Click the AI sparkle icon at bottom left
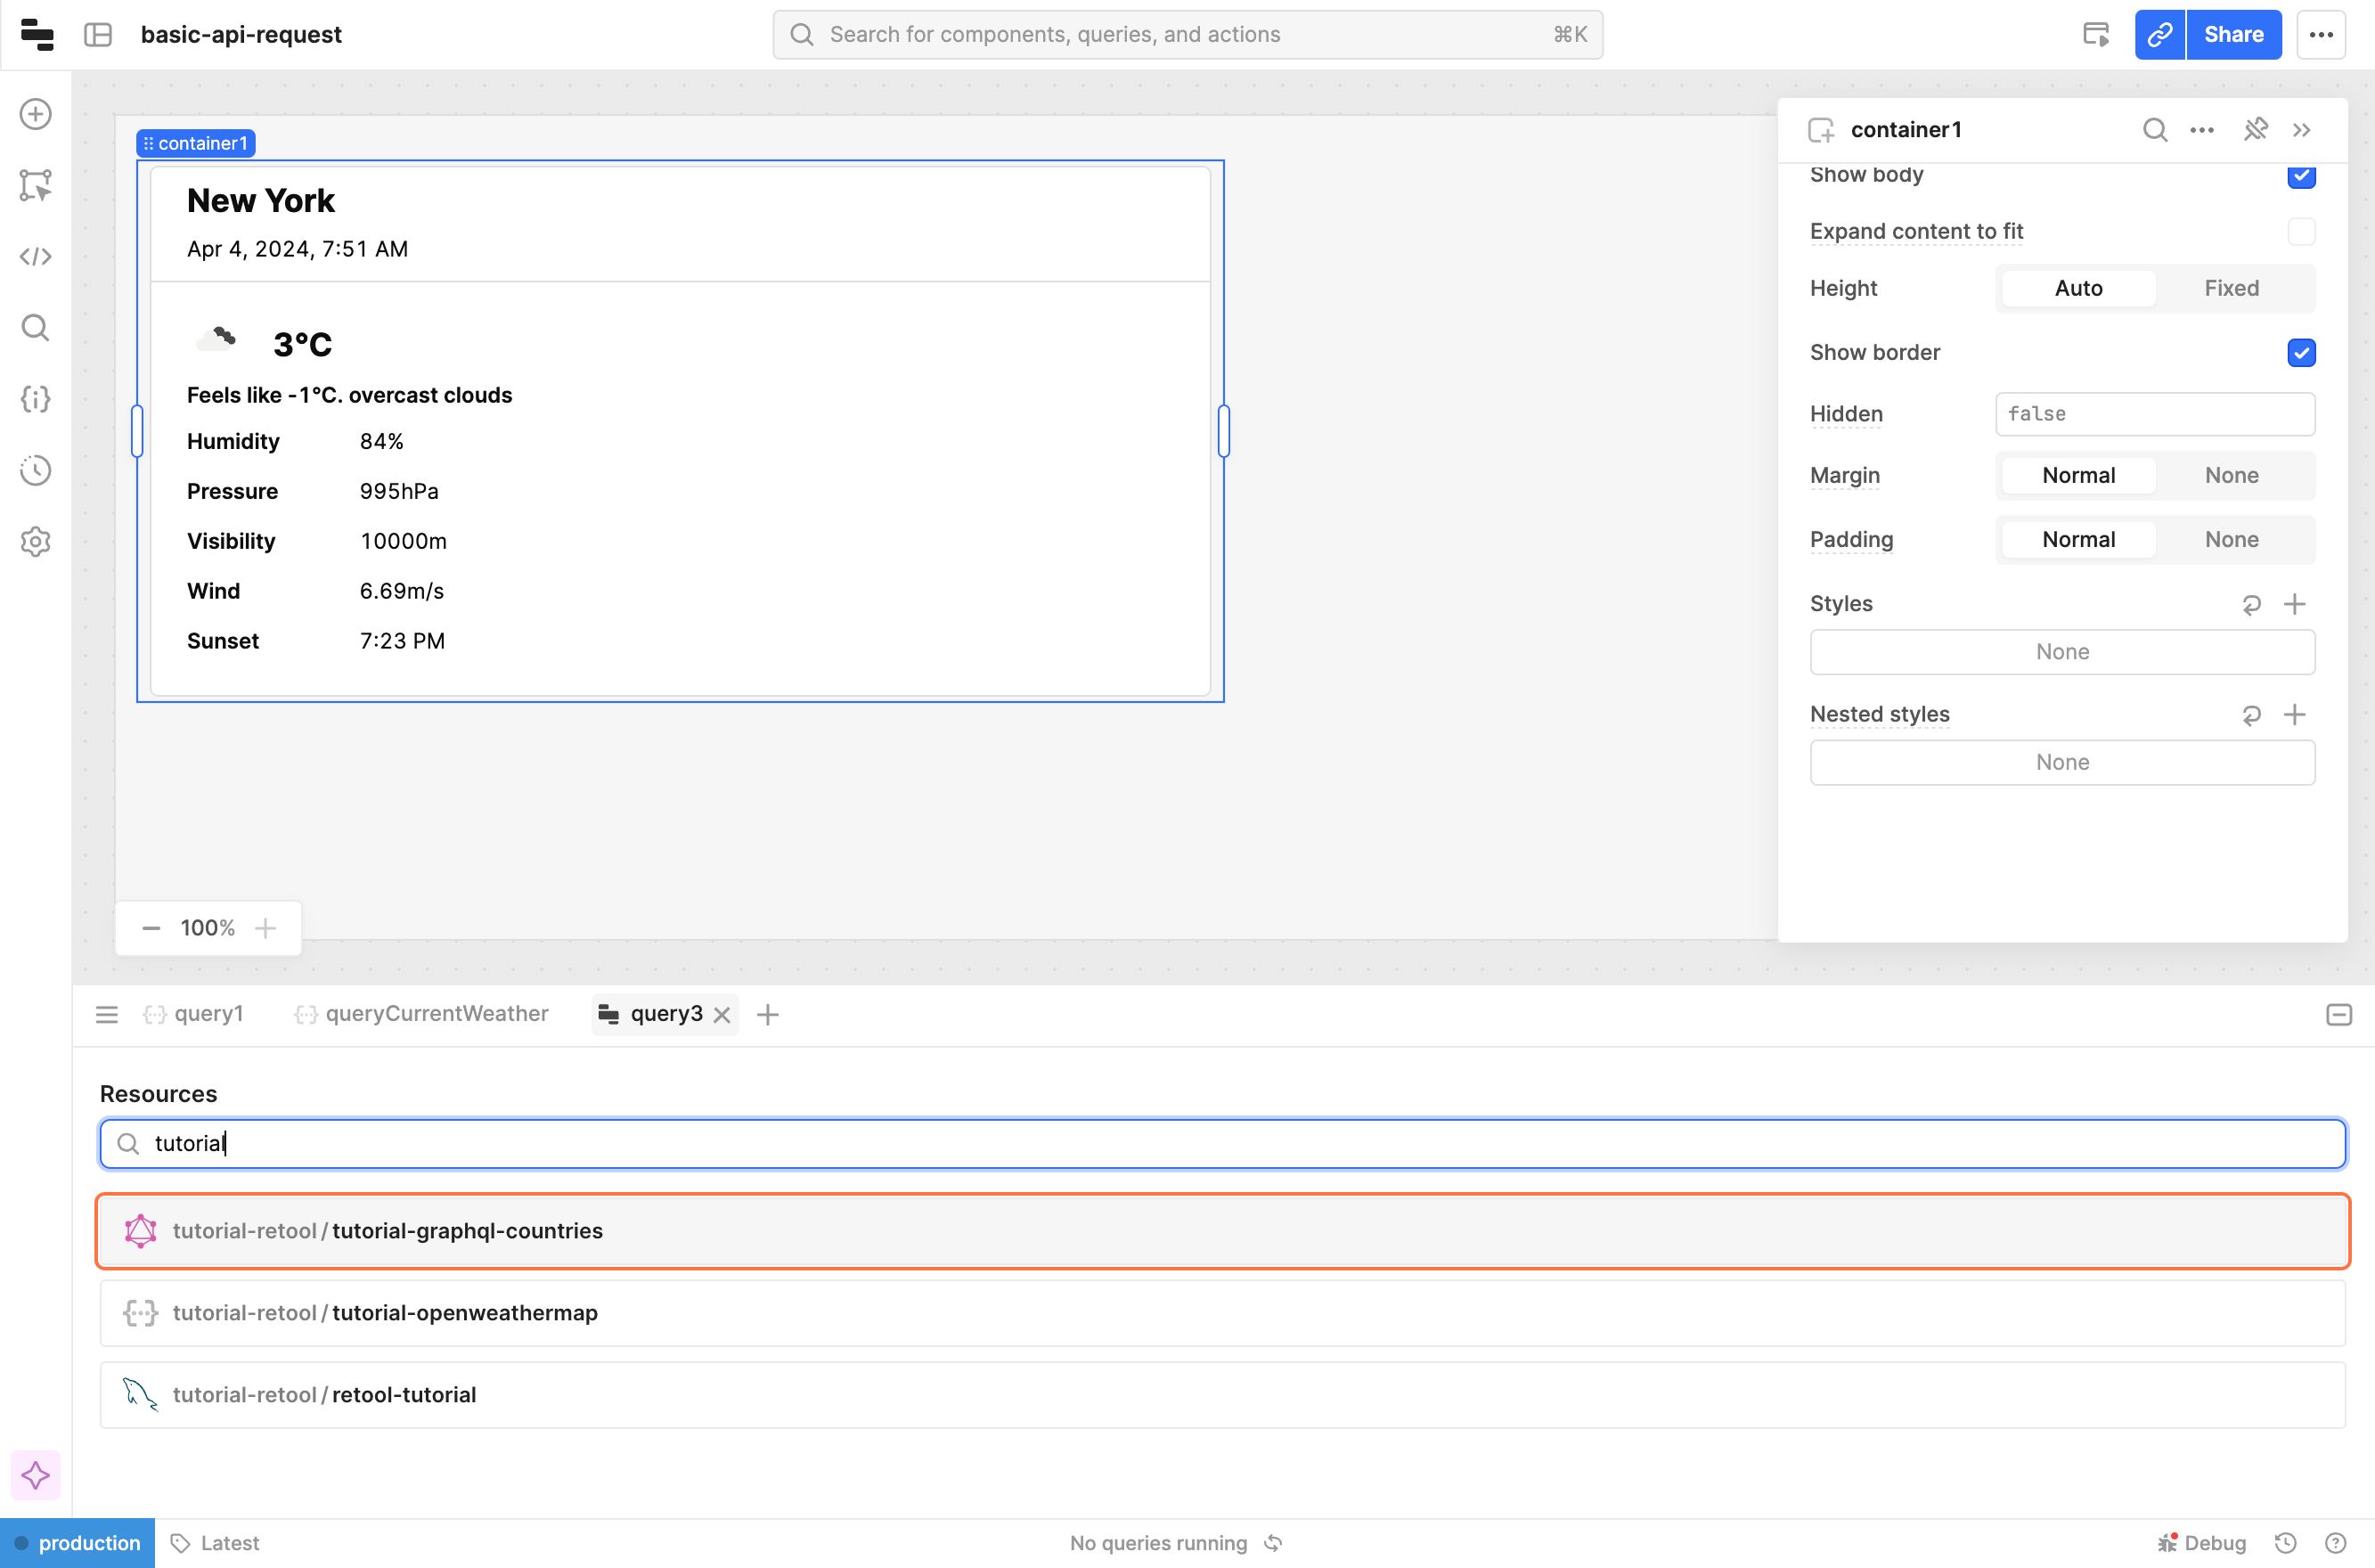2375x1568 pixels. [36, 1475]
